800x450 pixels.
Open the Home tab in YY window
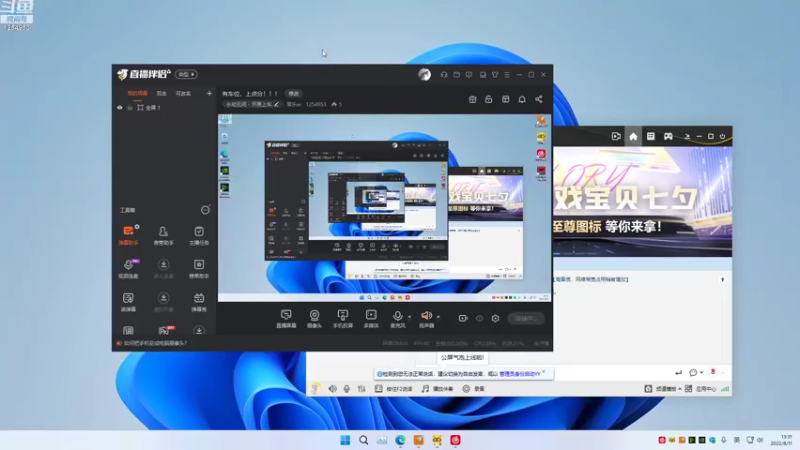[633, 137]
